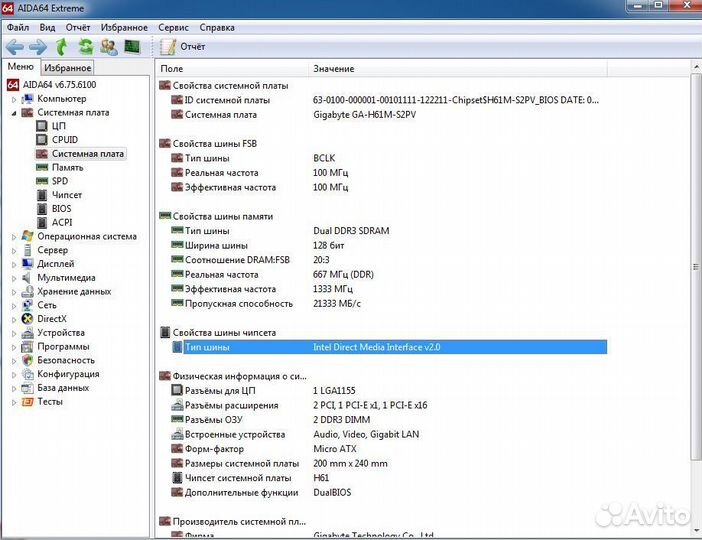The width and height of the screenshot is (702, 540).
Task: Click the vertical scrollbar thumb
Action: 696,267
